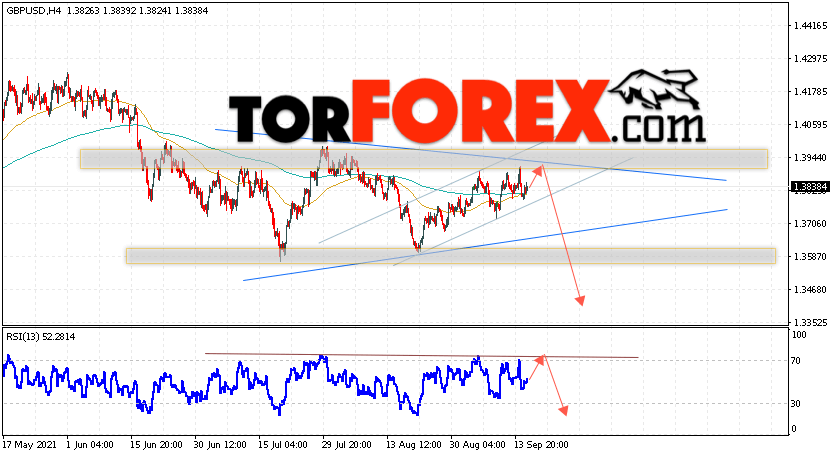Viewport: 834px width, 456px height.
Task: Select the 1.41785 price axis label
Action: click(811, 92)
